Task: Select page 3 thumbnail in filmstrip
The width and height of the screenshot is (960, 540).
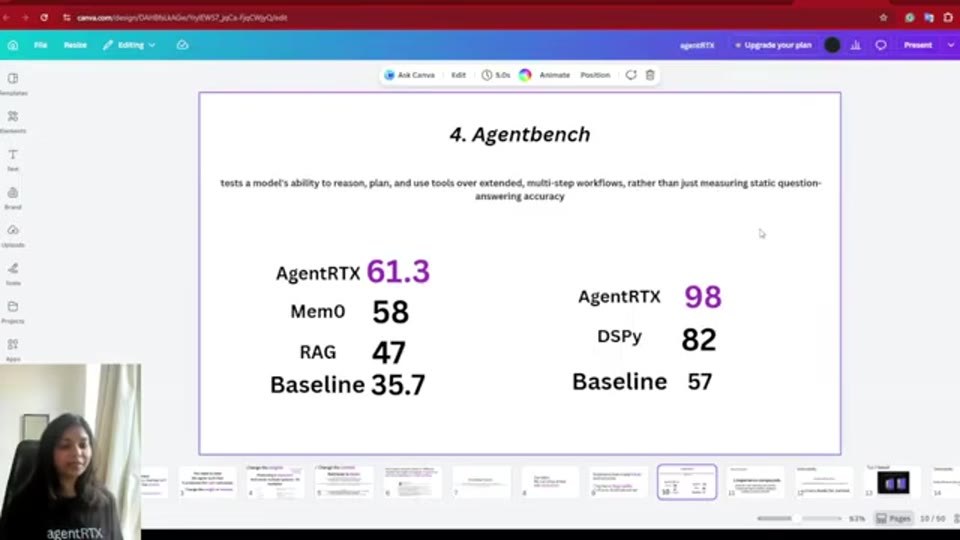Action: coord(208,482)
